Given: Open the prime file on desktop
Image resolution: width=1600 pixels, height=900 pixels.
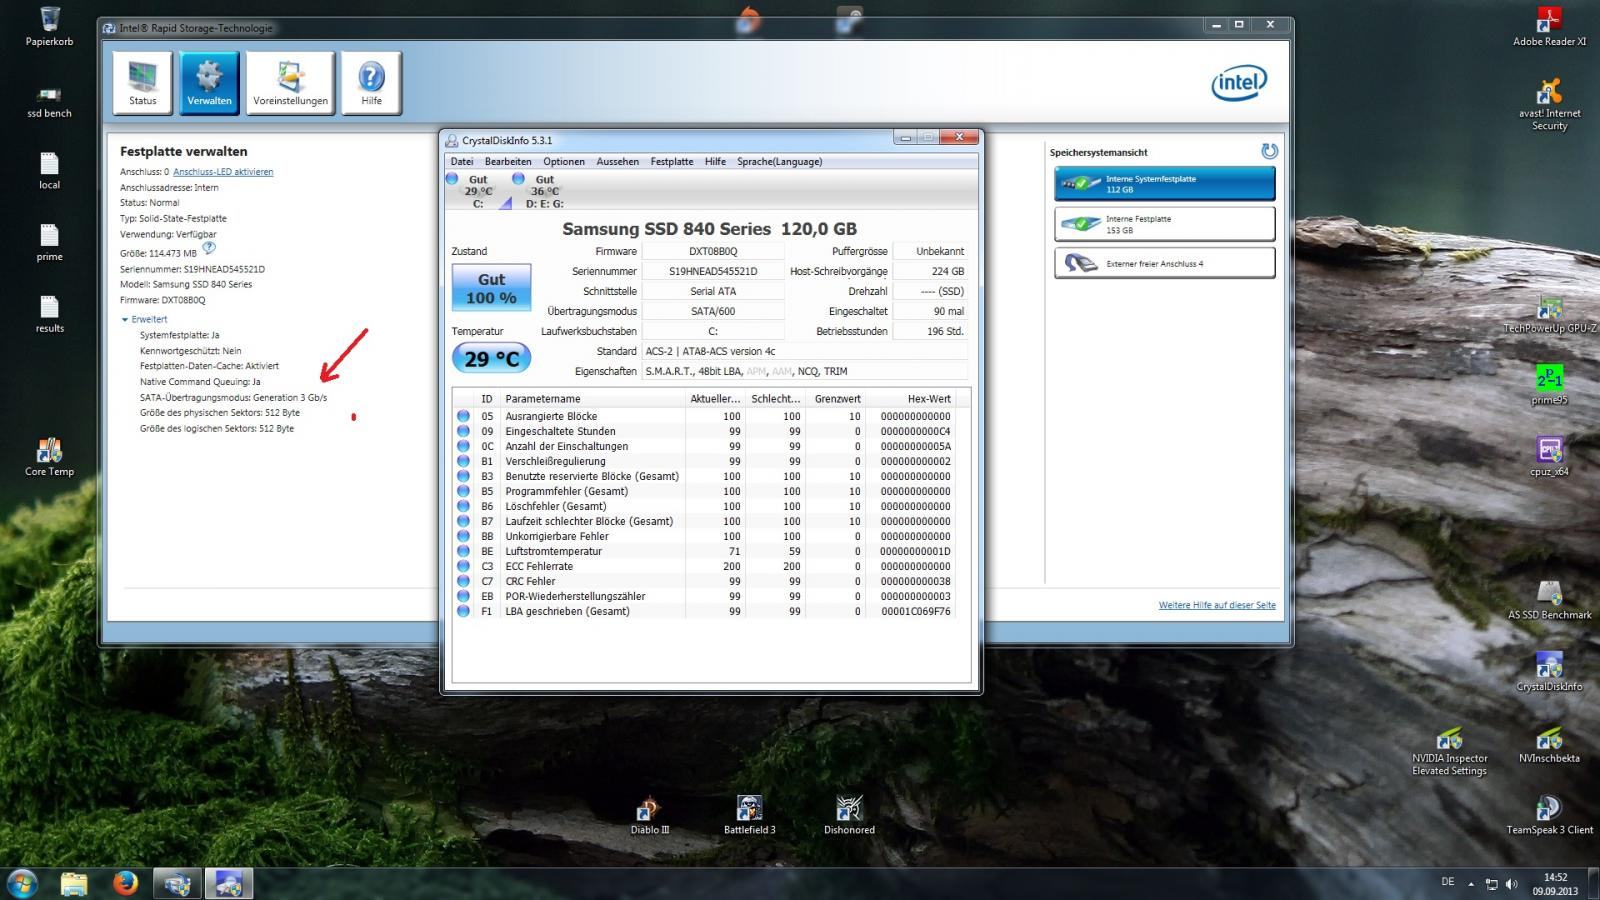Looking at the screenshot, I should [x=49, y=243].
